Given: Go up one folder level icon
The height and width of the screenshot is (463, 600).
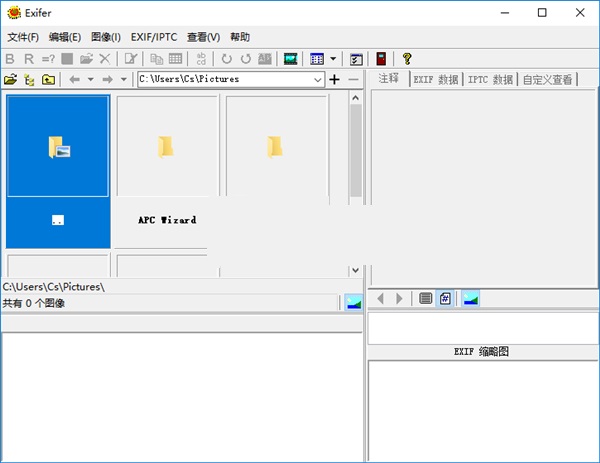Looking at the screenshot, I should [x=49, y=79].
